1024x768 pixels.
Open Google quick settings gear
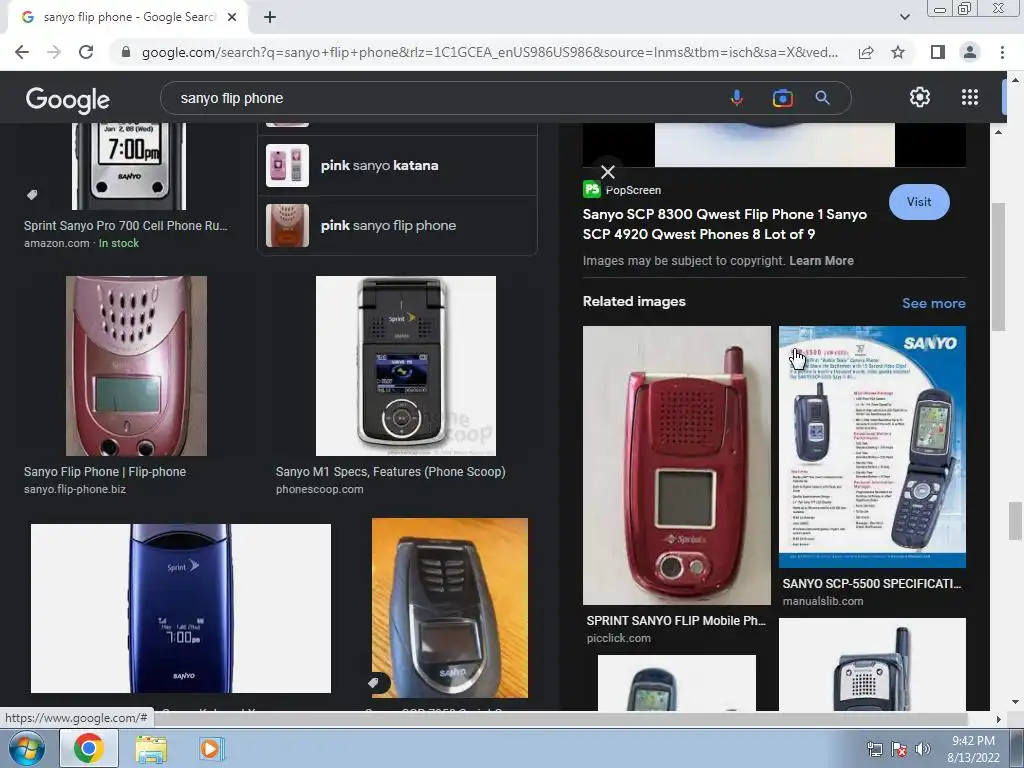(x=920, y=97)
